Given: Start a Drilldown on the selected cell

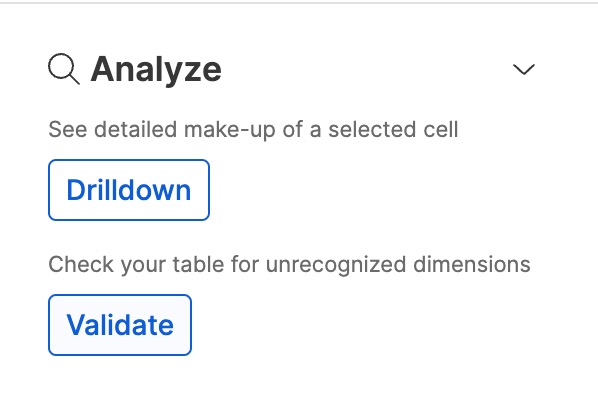Looking at the screenshot, I should pos(129,190).
